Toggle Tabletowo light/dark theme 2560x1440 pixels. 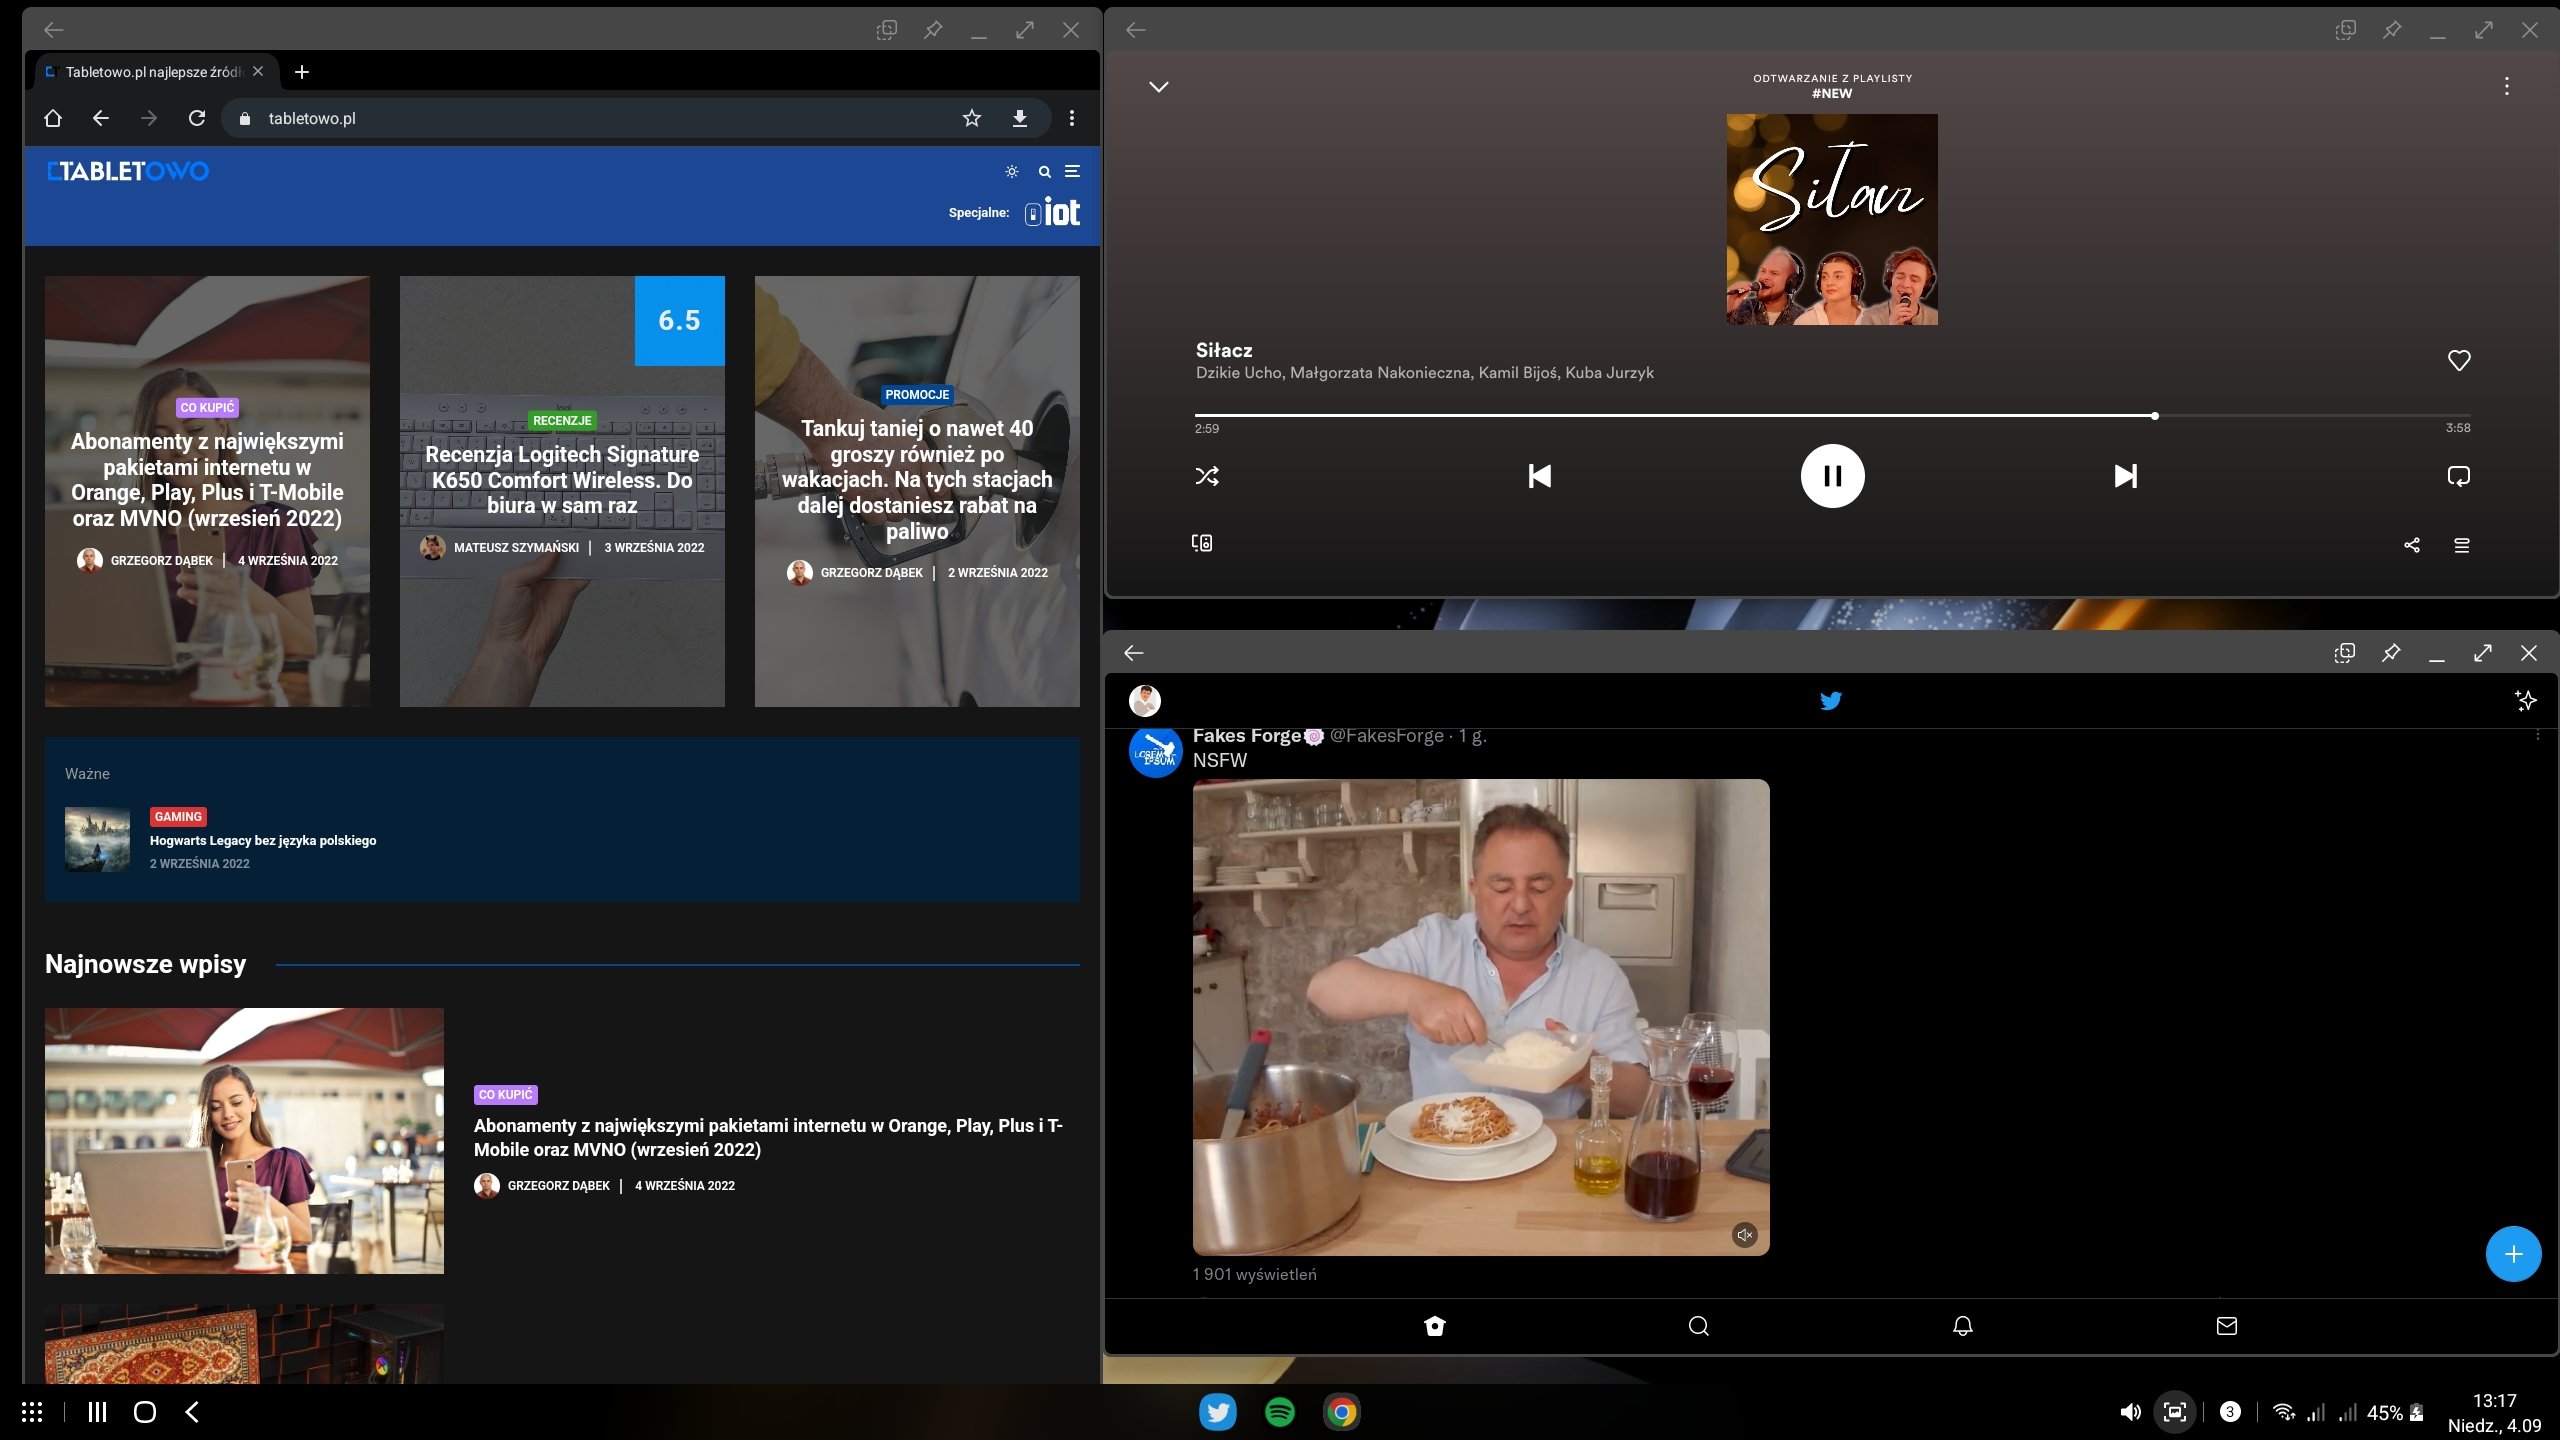click(1012, 172)
